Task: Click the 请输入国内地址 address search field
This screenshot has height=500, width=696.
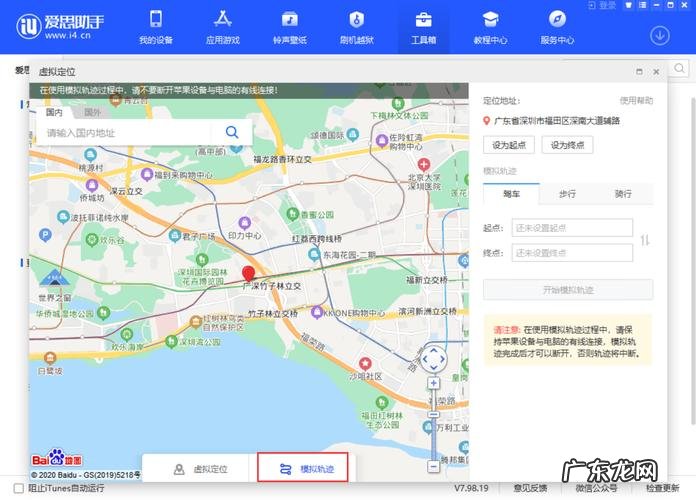Action: (125, 132)
